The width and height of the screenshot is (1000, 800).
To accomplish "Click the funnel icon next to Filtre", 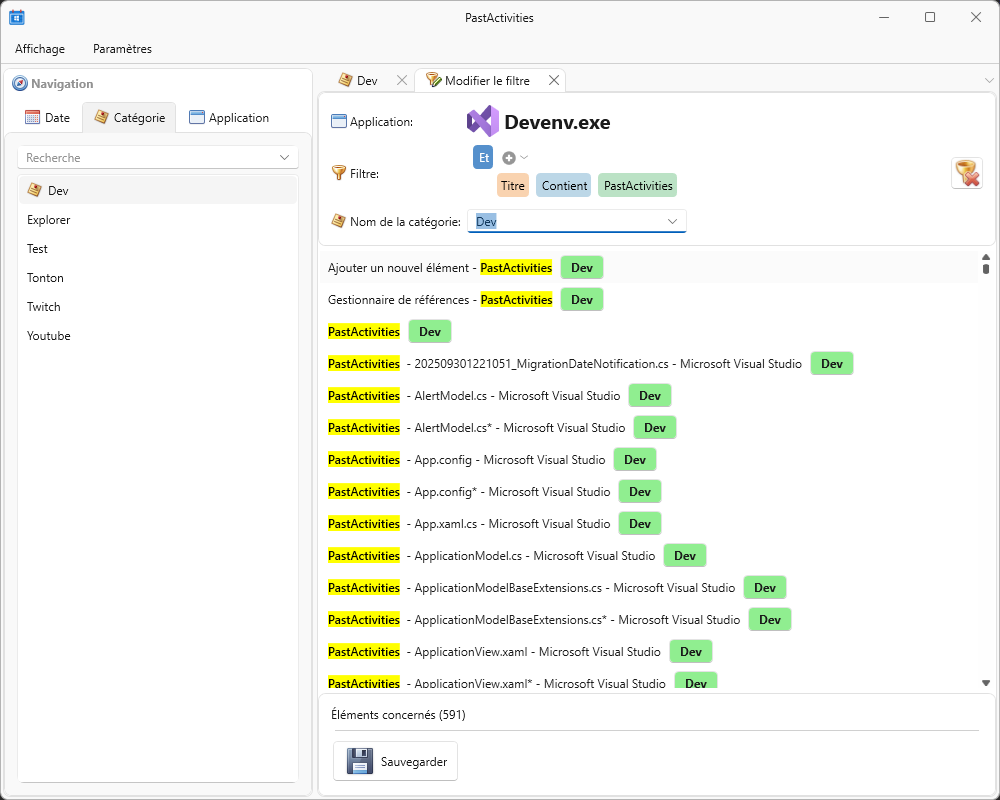I will click(338, 173).
